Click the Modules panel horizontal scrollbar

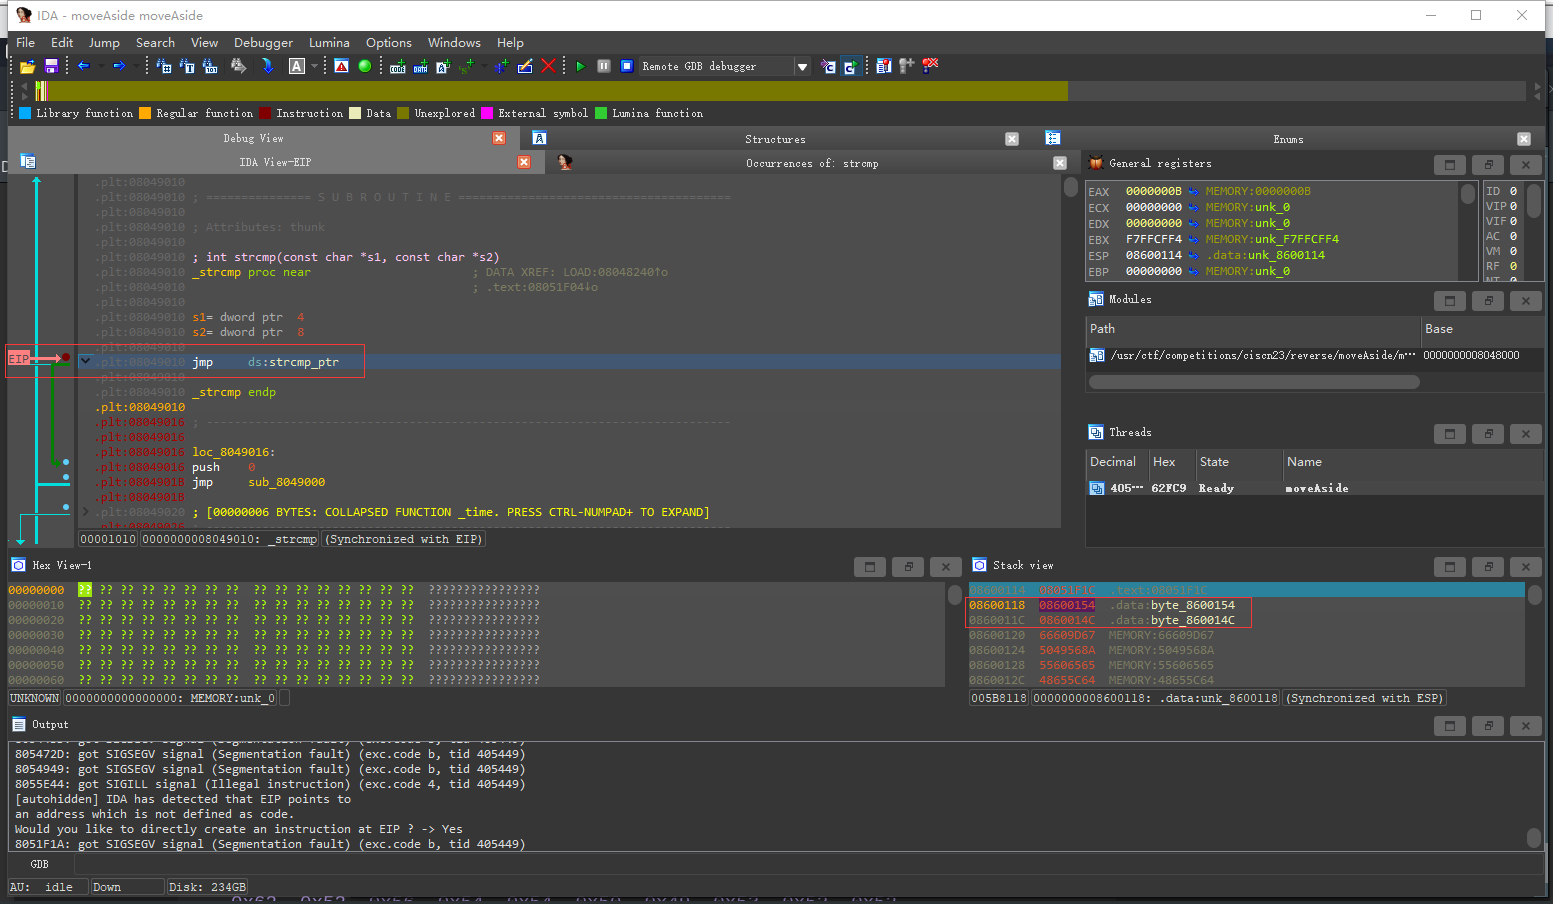tap(1254, 381)
